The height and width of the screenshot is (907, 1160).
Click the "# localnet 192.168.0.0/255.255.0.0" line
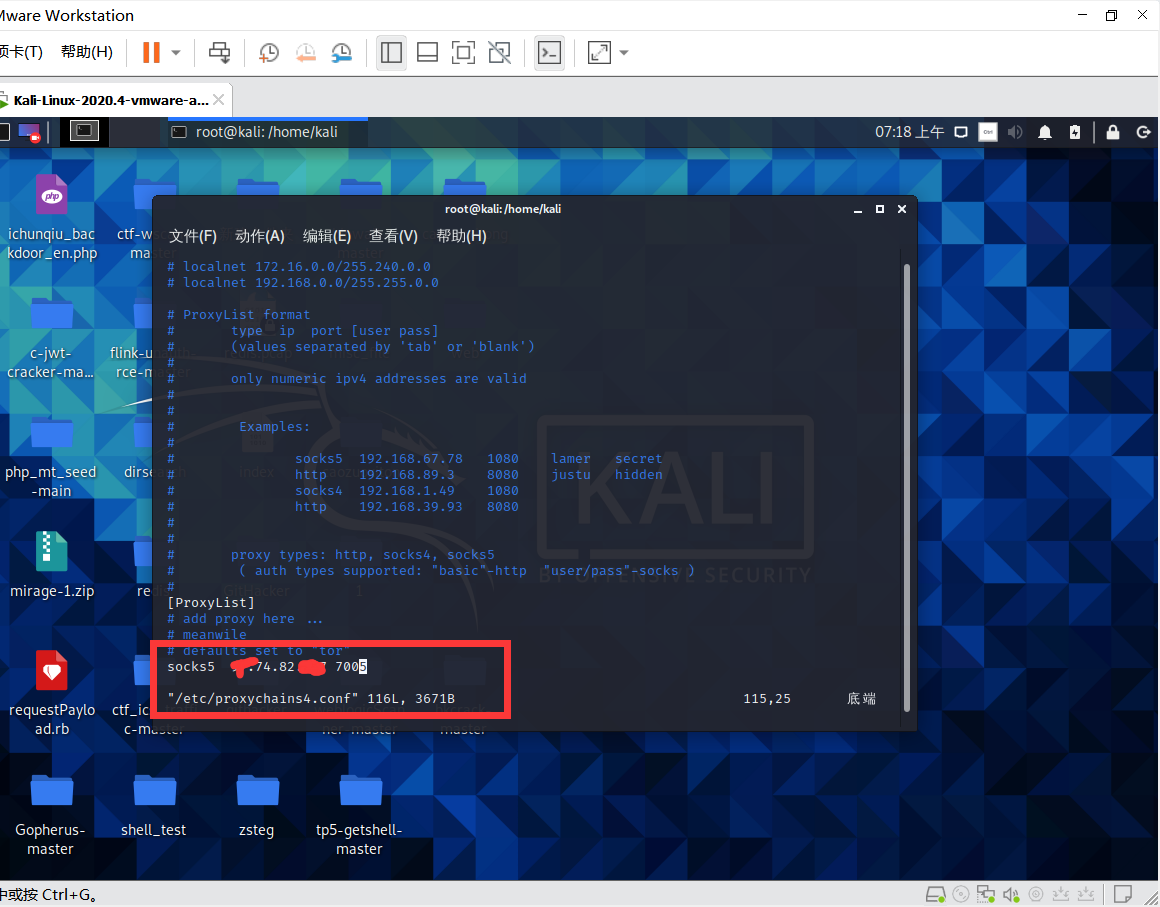[x=303, y=283]
